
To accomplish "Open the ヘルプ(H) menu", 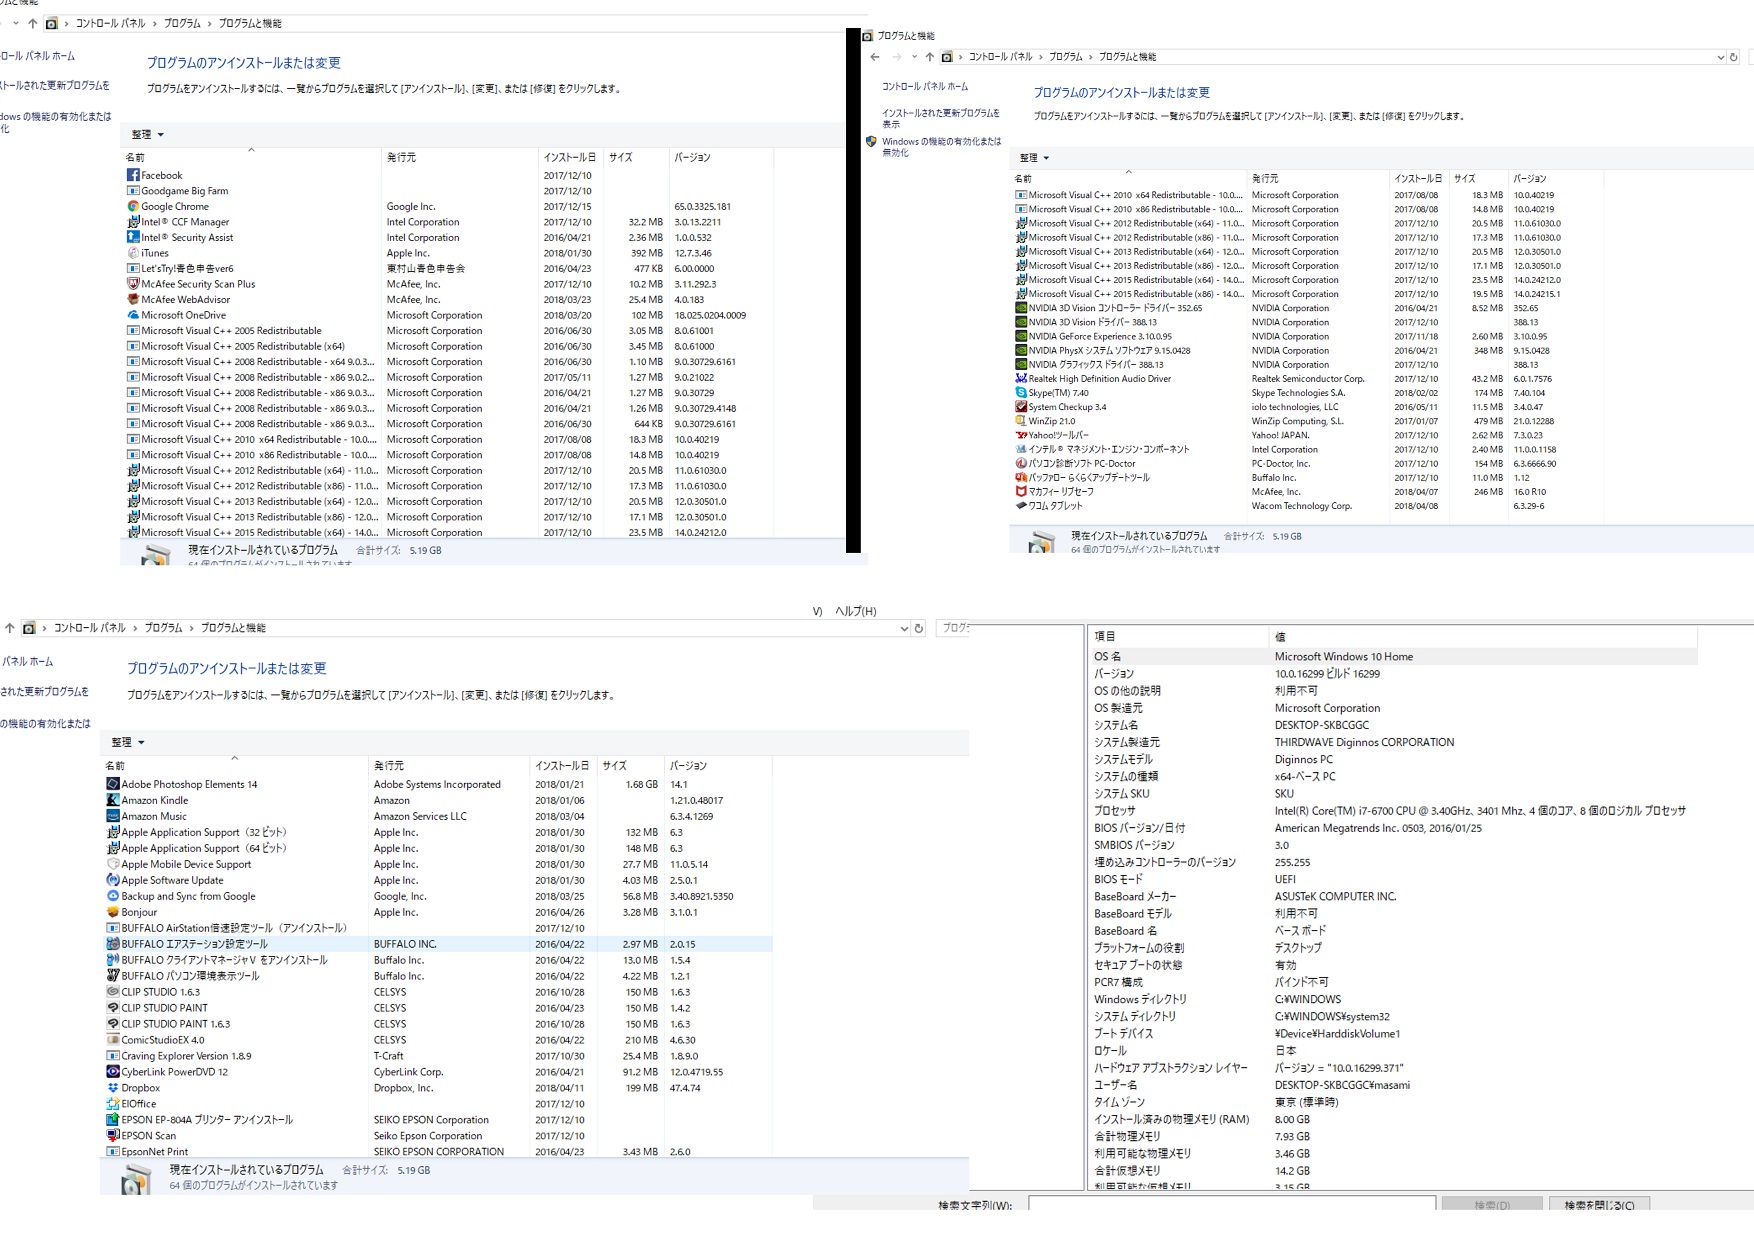I will [x=856, y=611].
